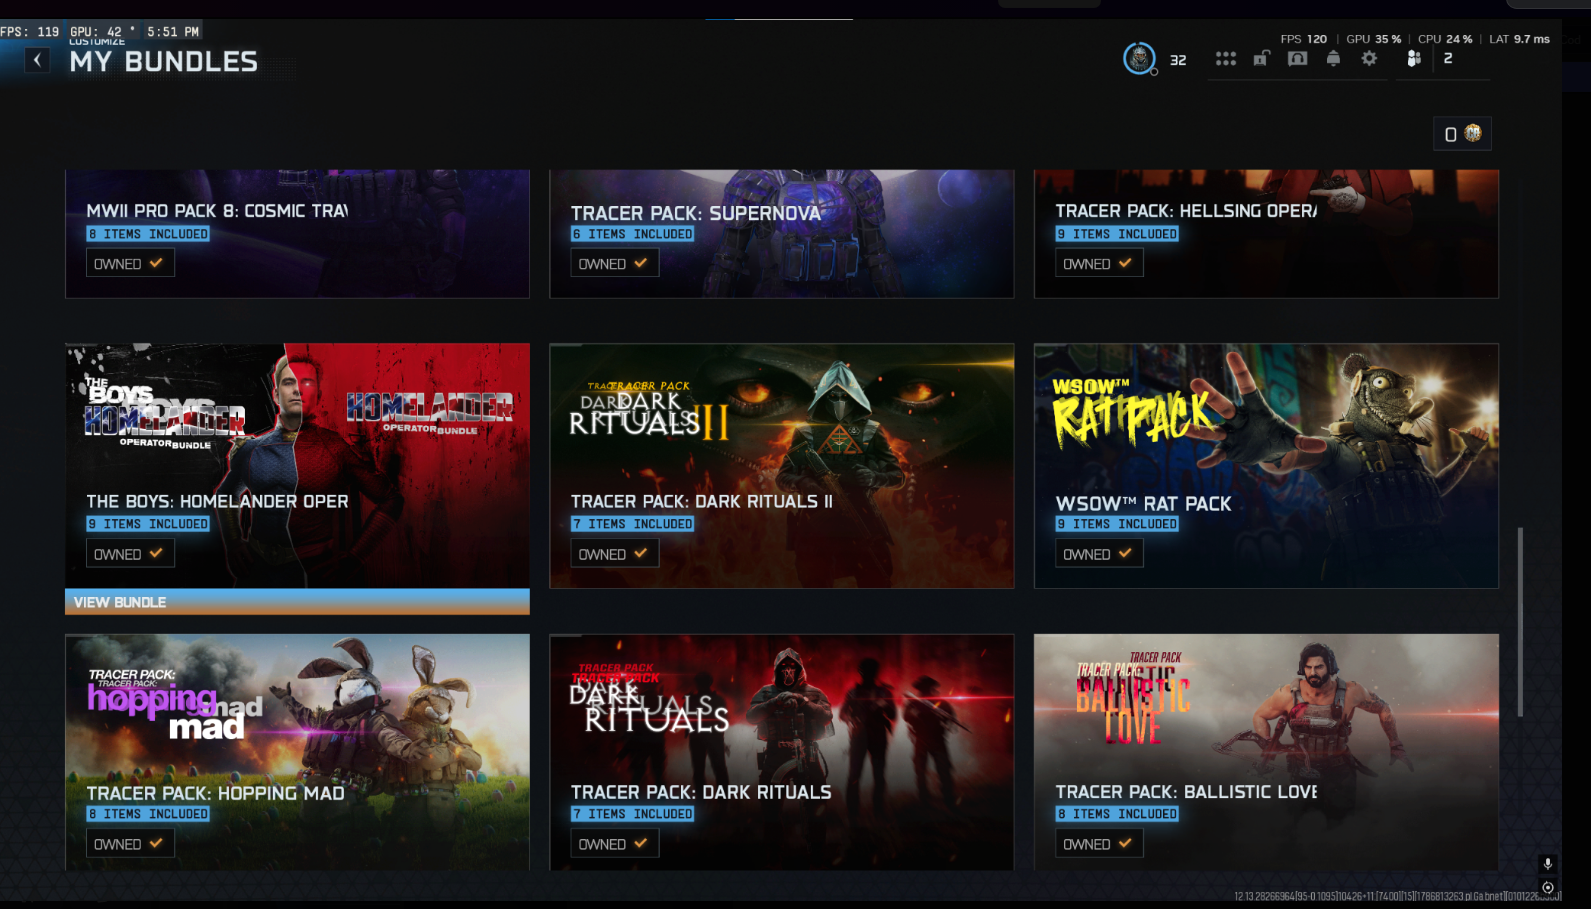This screenshot has height=909, width=1591.
Task: Open the social friends icon
Action: pos(1413,59)
